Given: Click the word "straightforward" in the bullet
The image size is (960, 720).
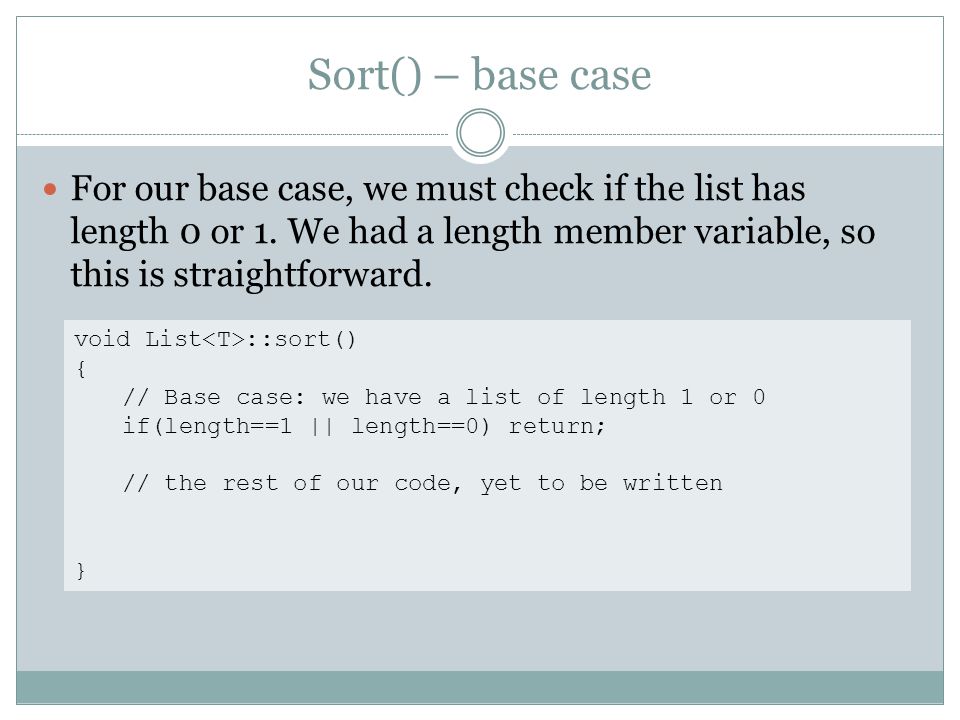Looking at the screenshot, I should pos(298,274).
